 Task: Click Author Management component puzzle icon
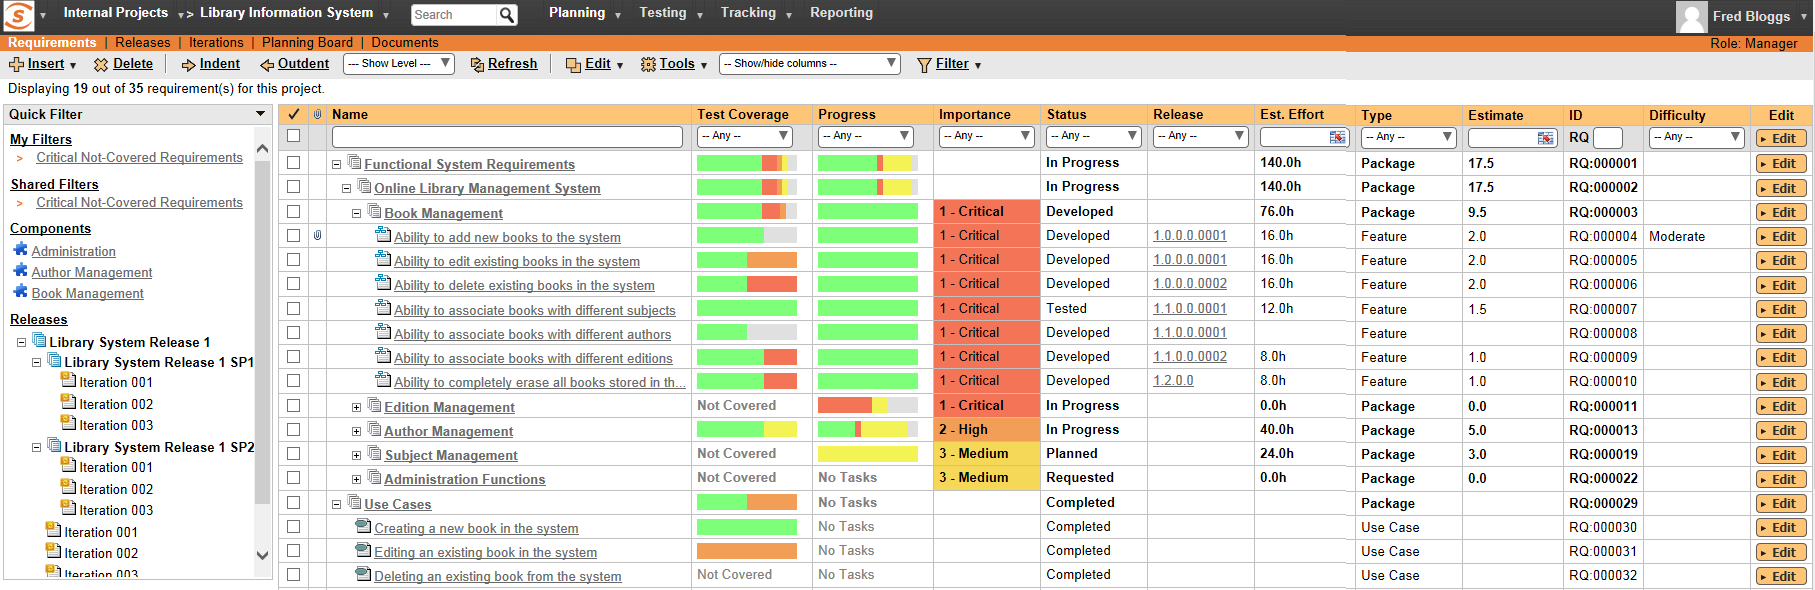coord(20,270)
